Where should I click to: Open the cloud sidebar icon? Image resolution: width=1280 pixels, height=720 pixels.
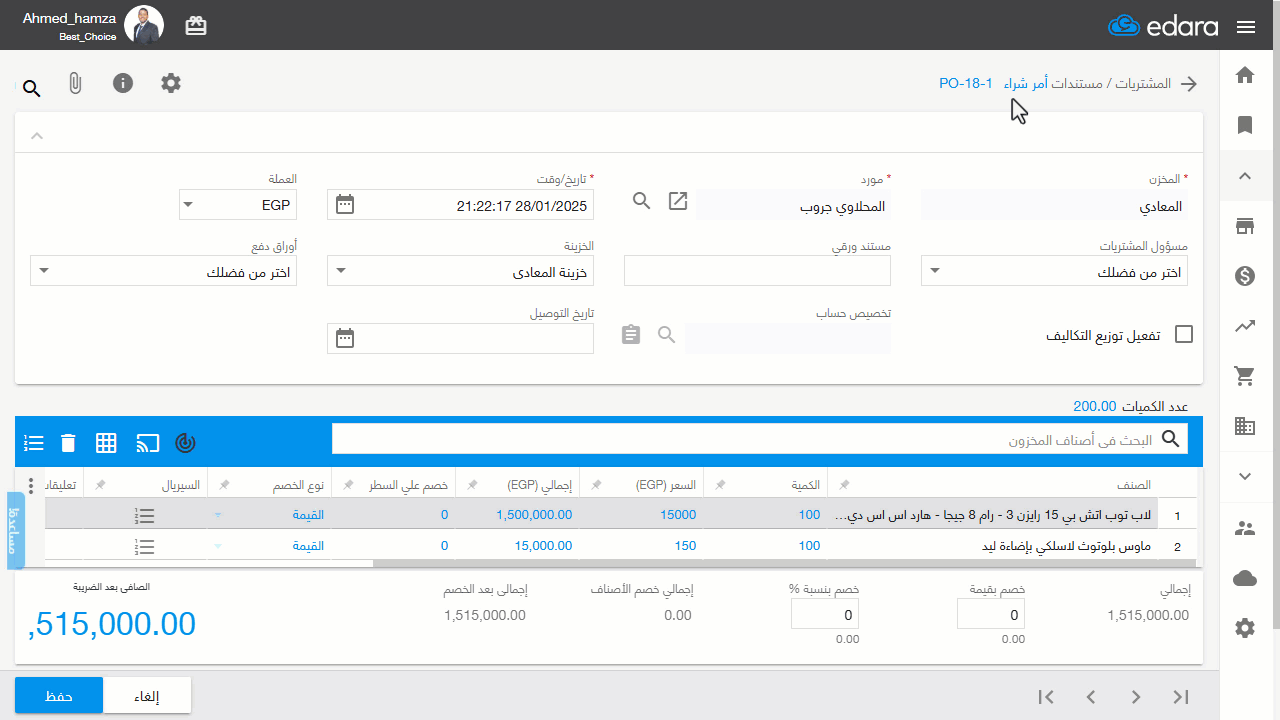pyautogui.click(x=1245, y=578)
